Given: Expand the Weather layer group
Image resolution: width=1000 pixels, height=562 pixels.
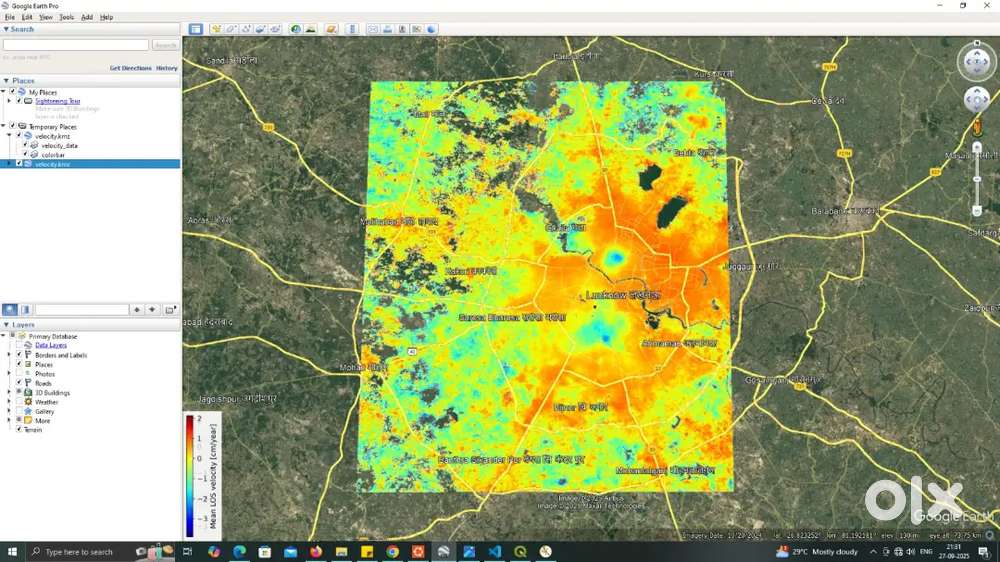Looking at the screenshot, I should pyautogui.click(x=8, y=402).
